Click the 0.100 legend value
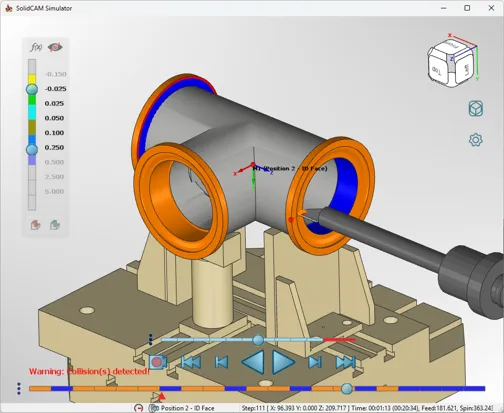Screen dimensions: 504x413 click(54, 133)
